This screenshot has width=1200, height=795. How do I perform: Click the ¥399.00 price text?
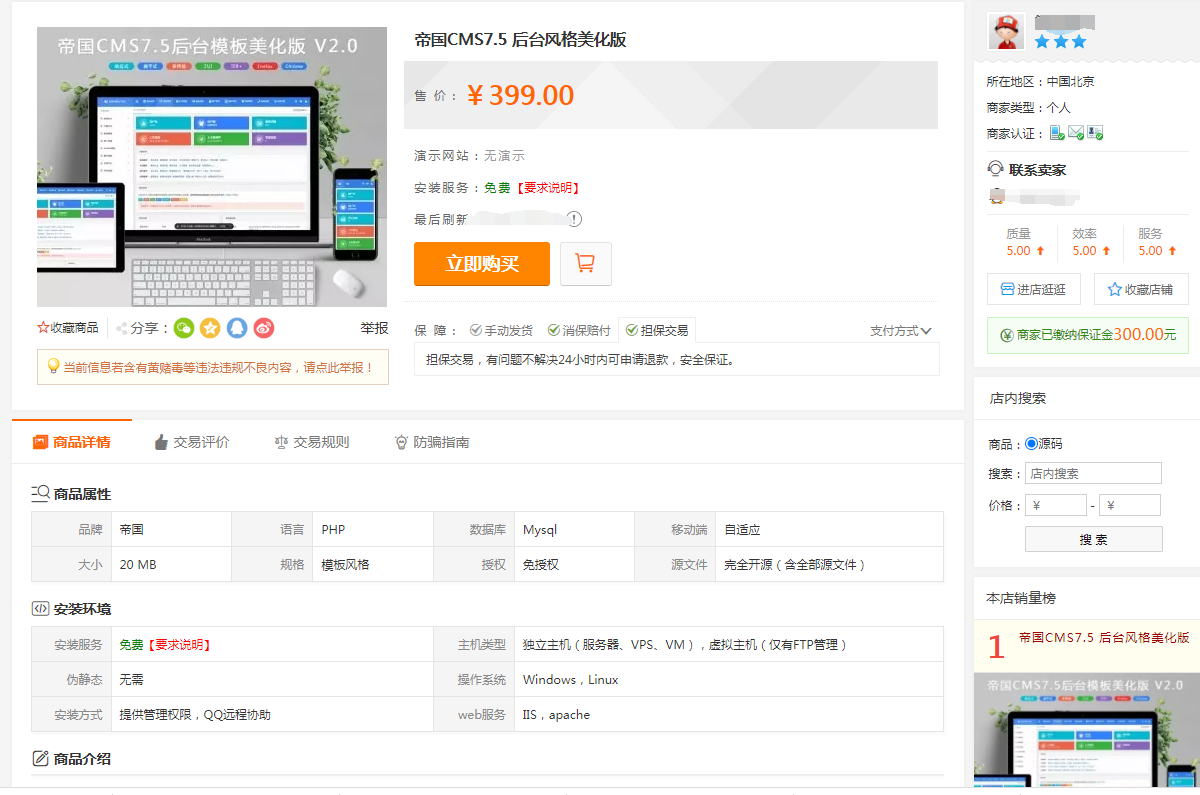pyautogui.click(x=520, y=95)
